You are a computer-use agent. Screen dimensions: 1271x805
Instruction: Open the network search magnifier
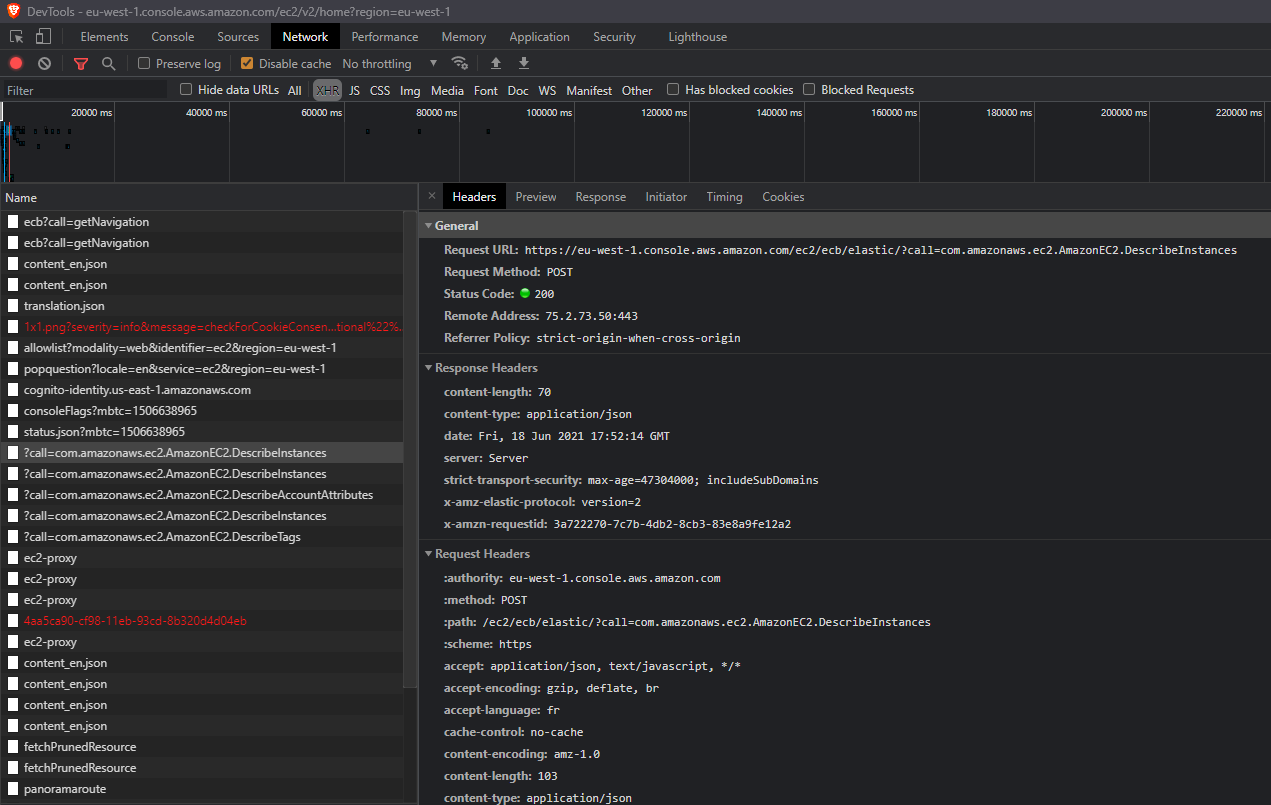pyautogui.click(x=108, y=63)
